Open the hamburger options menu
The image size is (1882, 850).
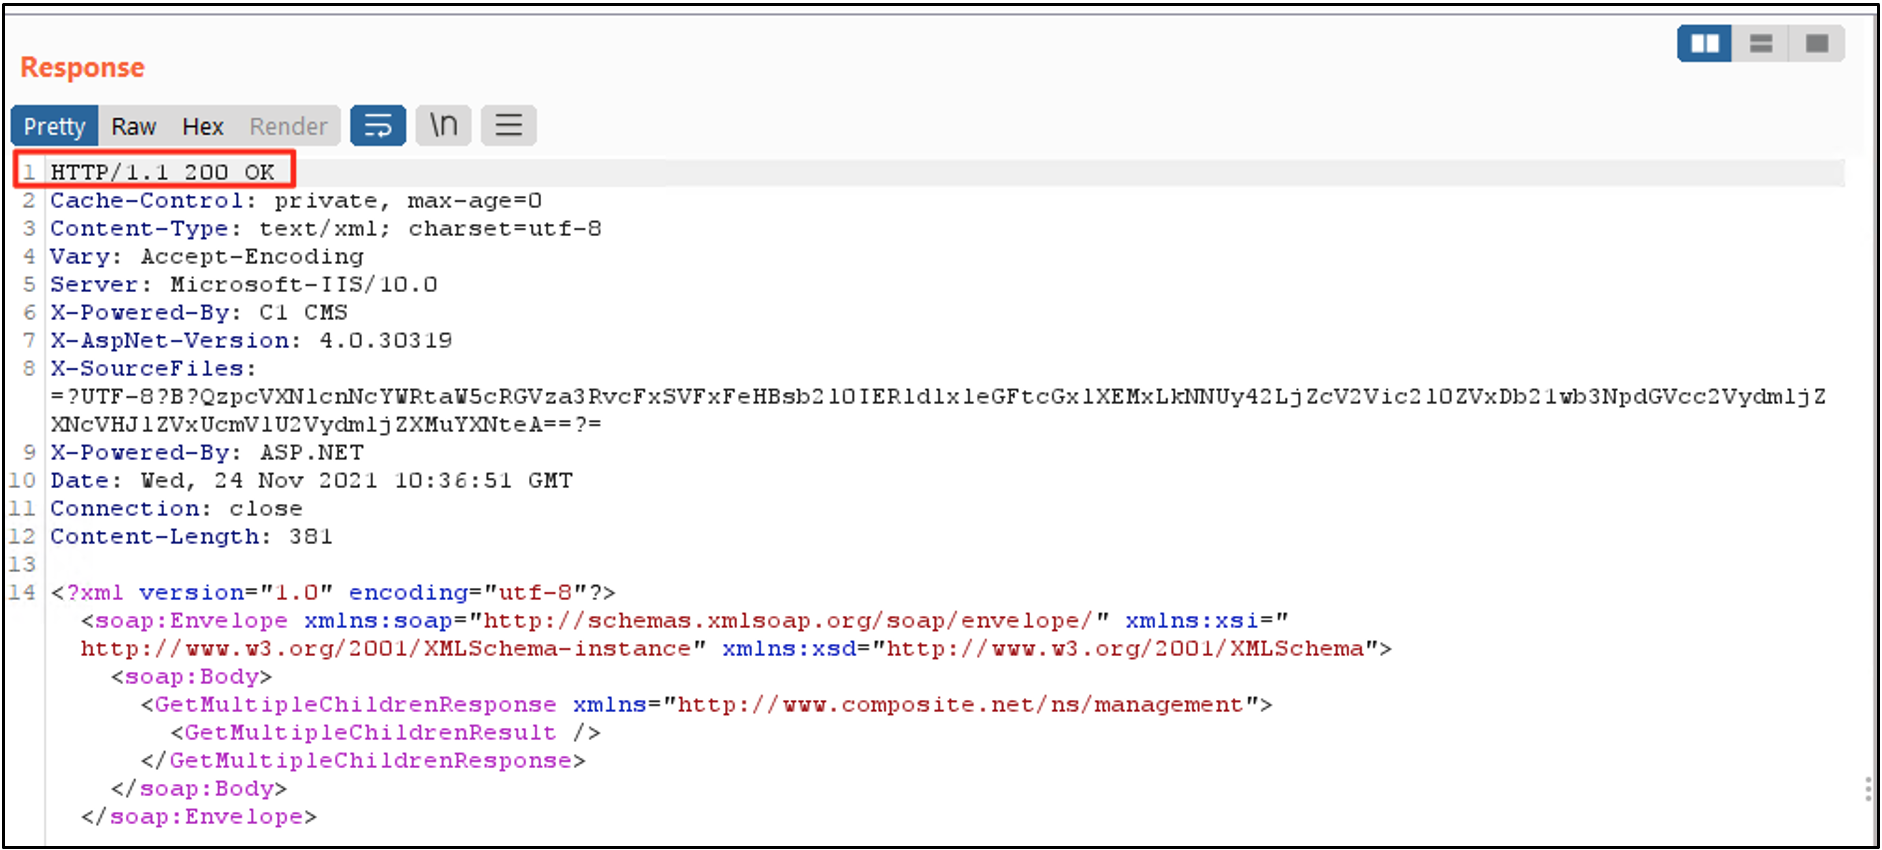click(509, 126)
